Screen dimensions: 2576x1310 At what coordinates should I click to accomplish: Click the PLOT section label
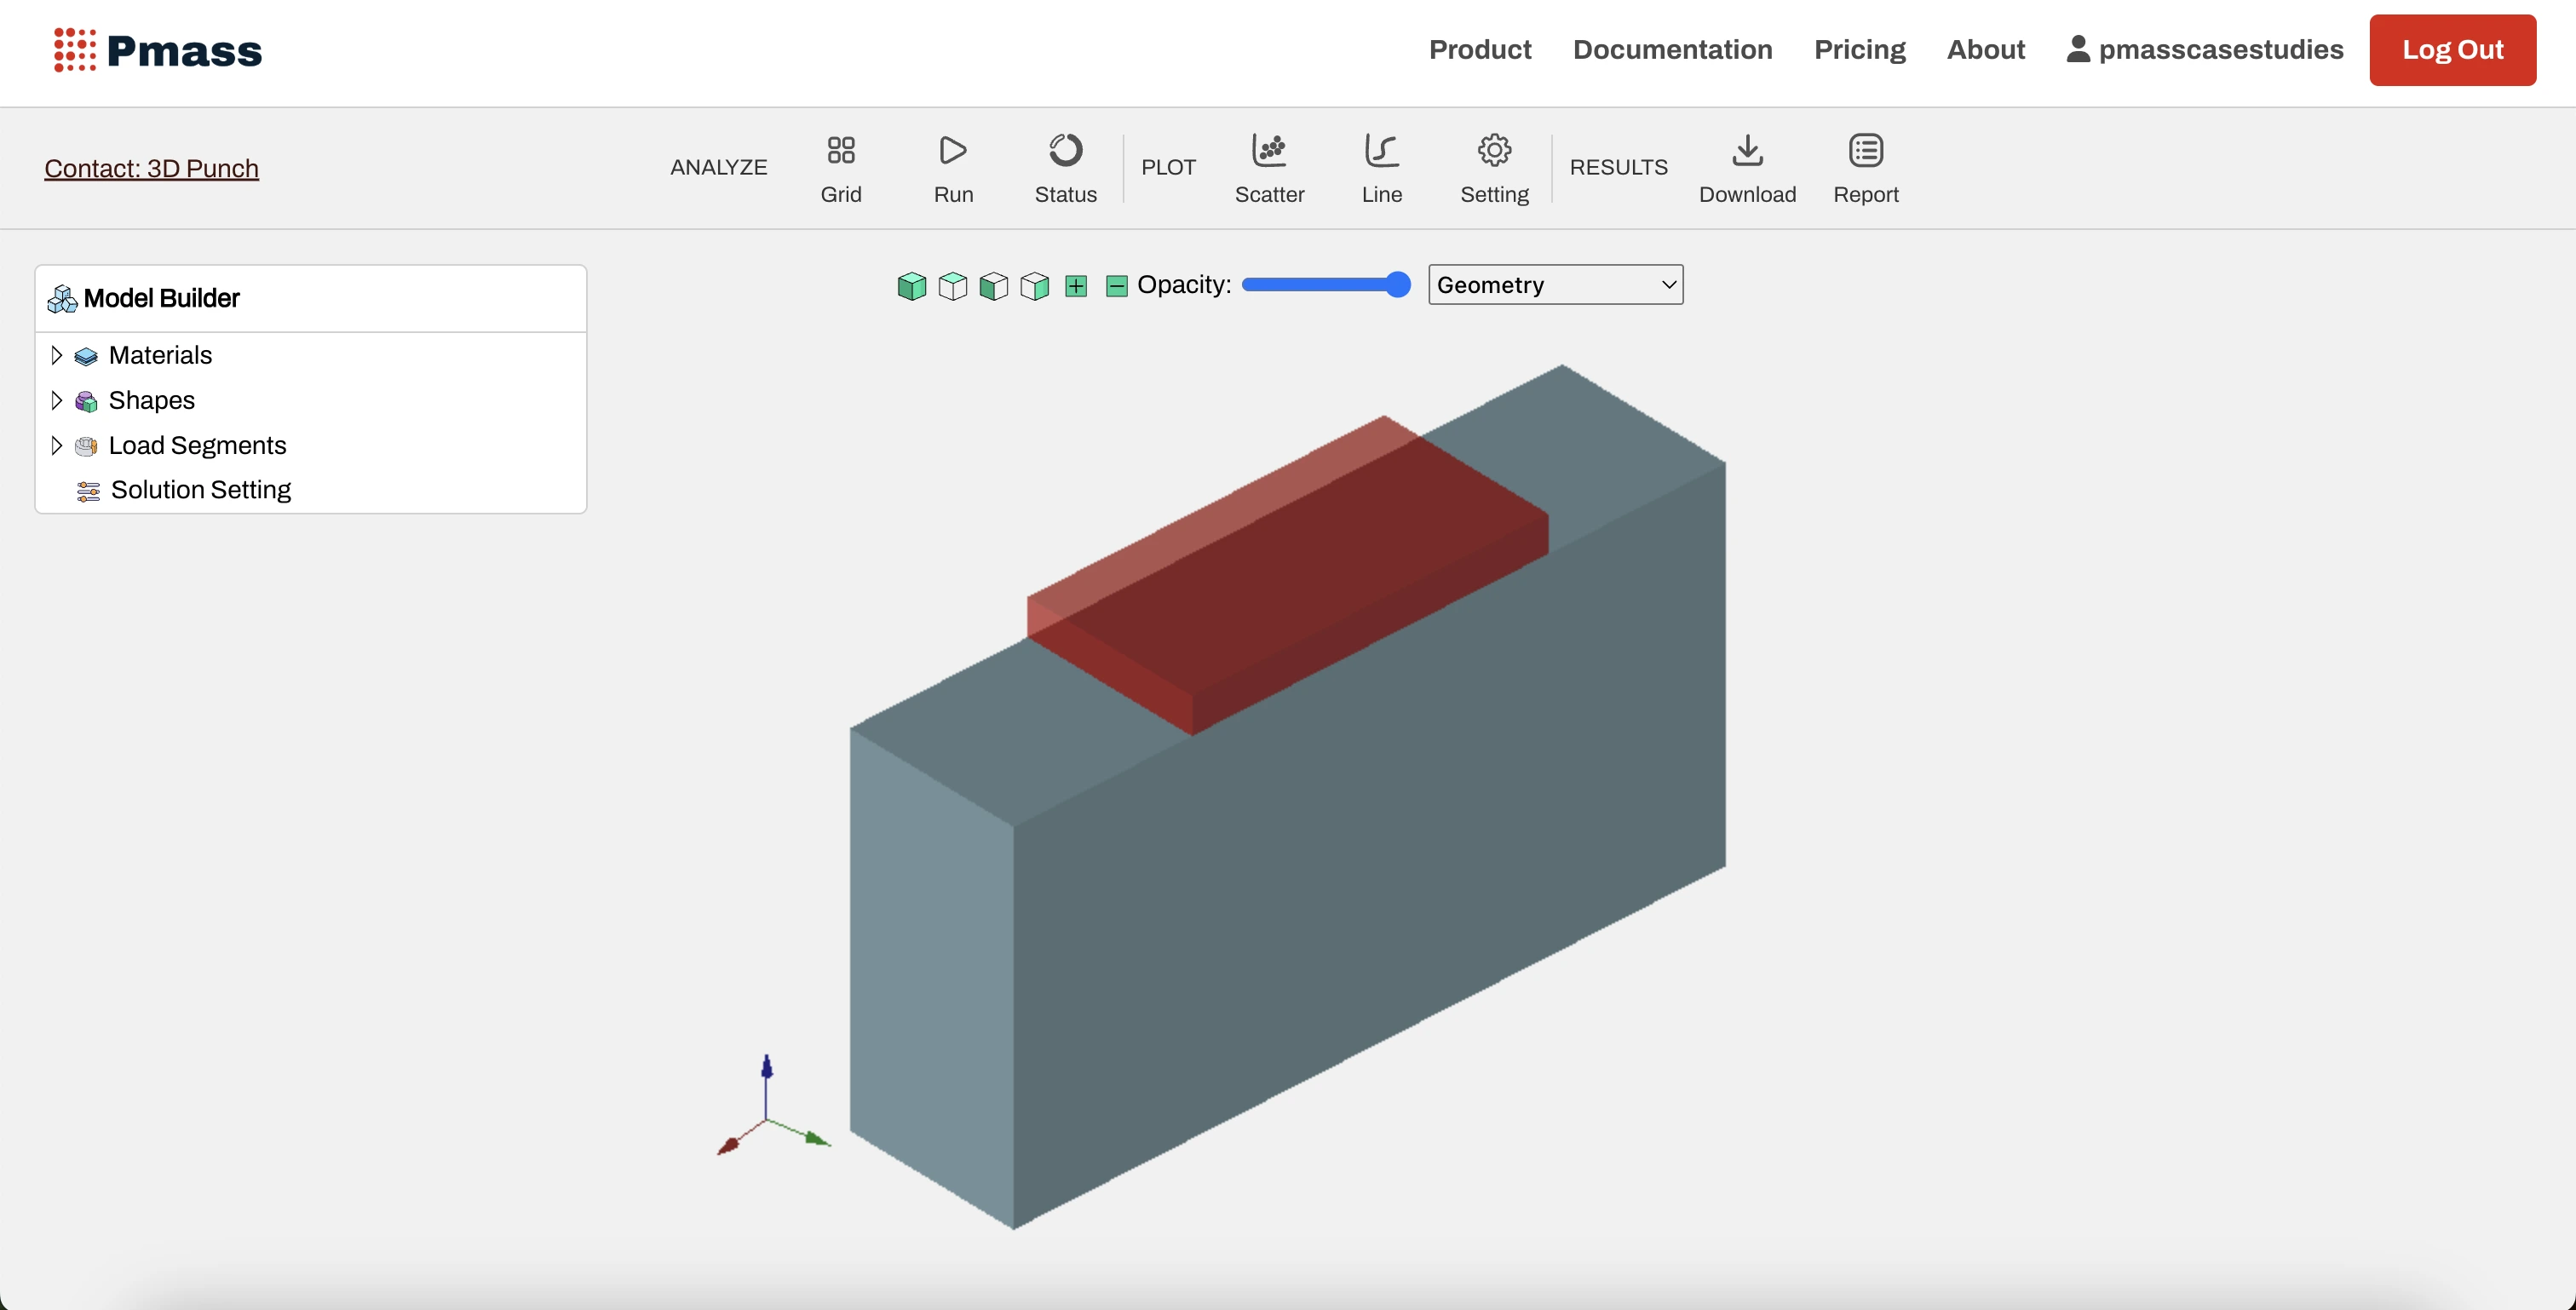[1168, 167]
